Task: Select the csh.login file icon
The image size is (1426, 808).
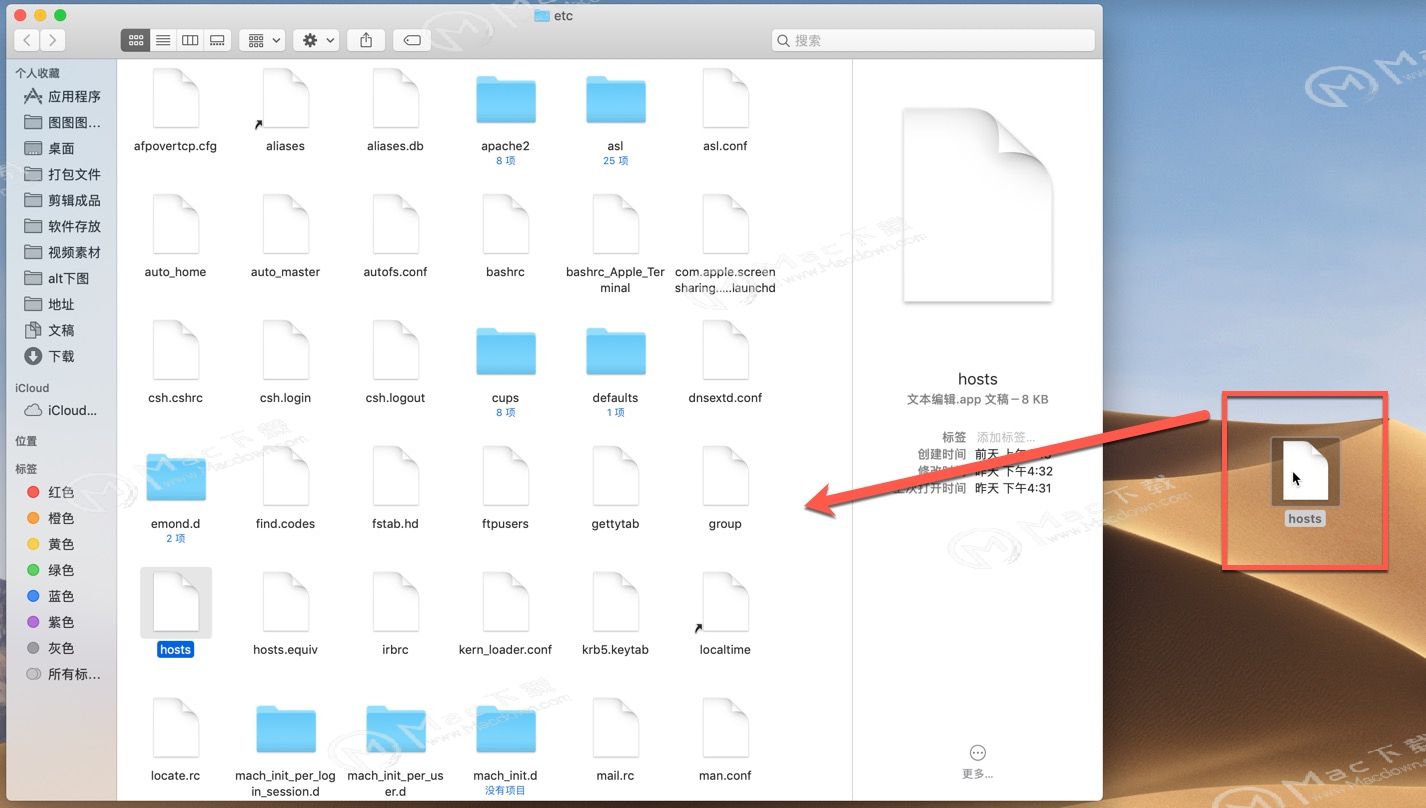Action: [285, 351]
